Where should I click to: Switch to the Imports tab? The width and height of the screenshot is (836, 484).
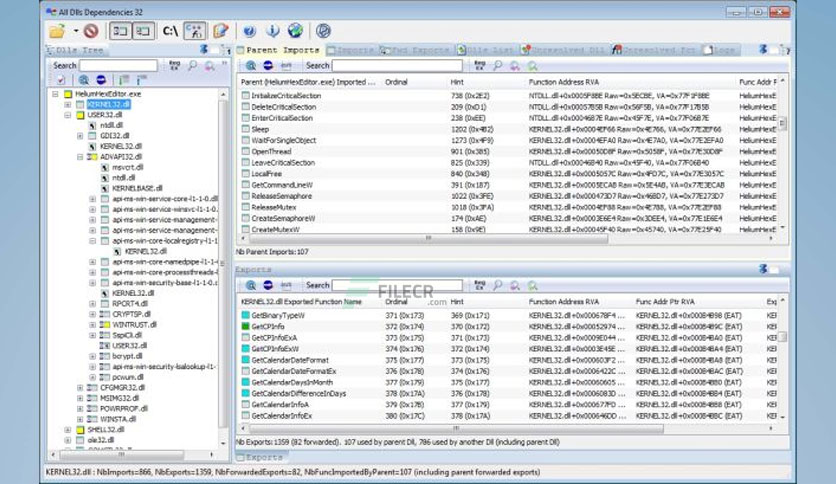coord(351,50)
